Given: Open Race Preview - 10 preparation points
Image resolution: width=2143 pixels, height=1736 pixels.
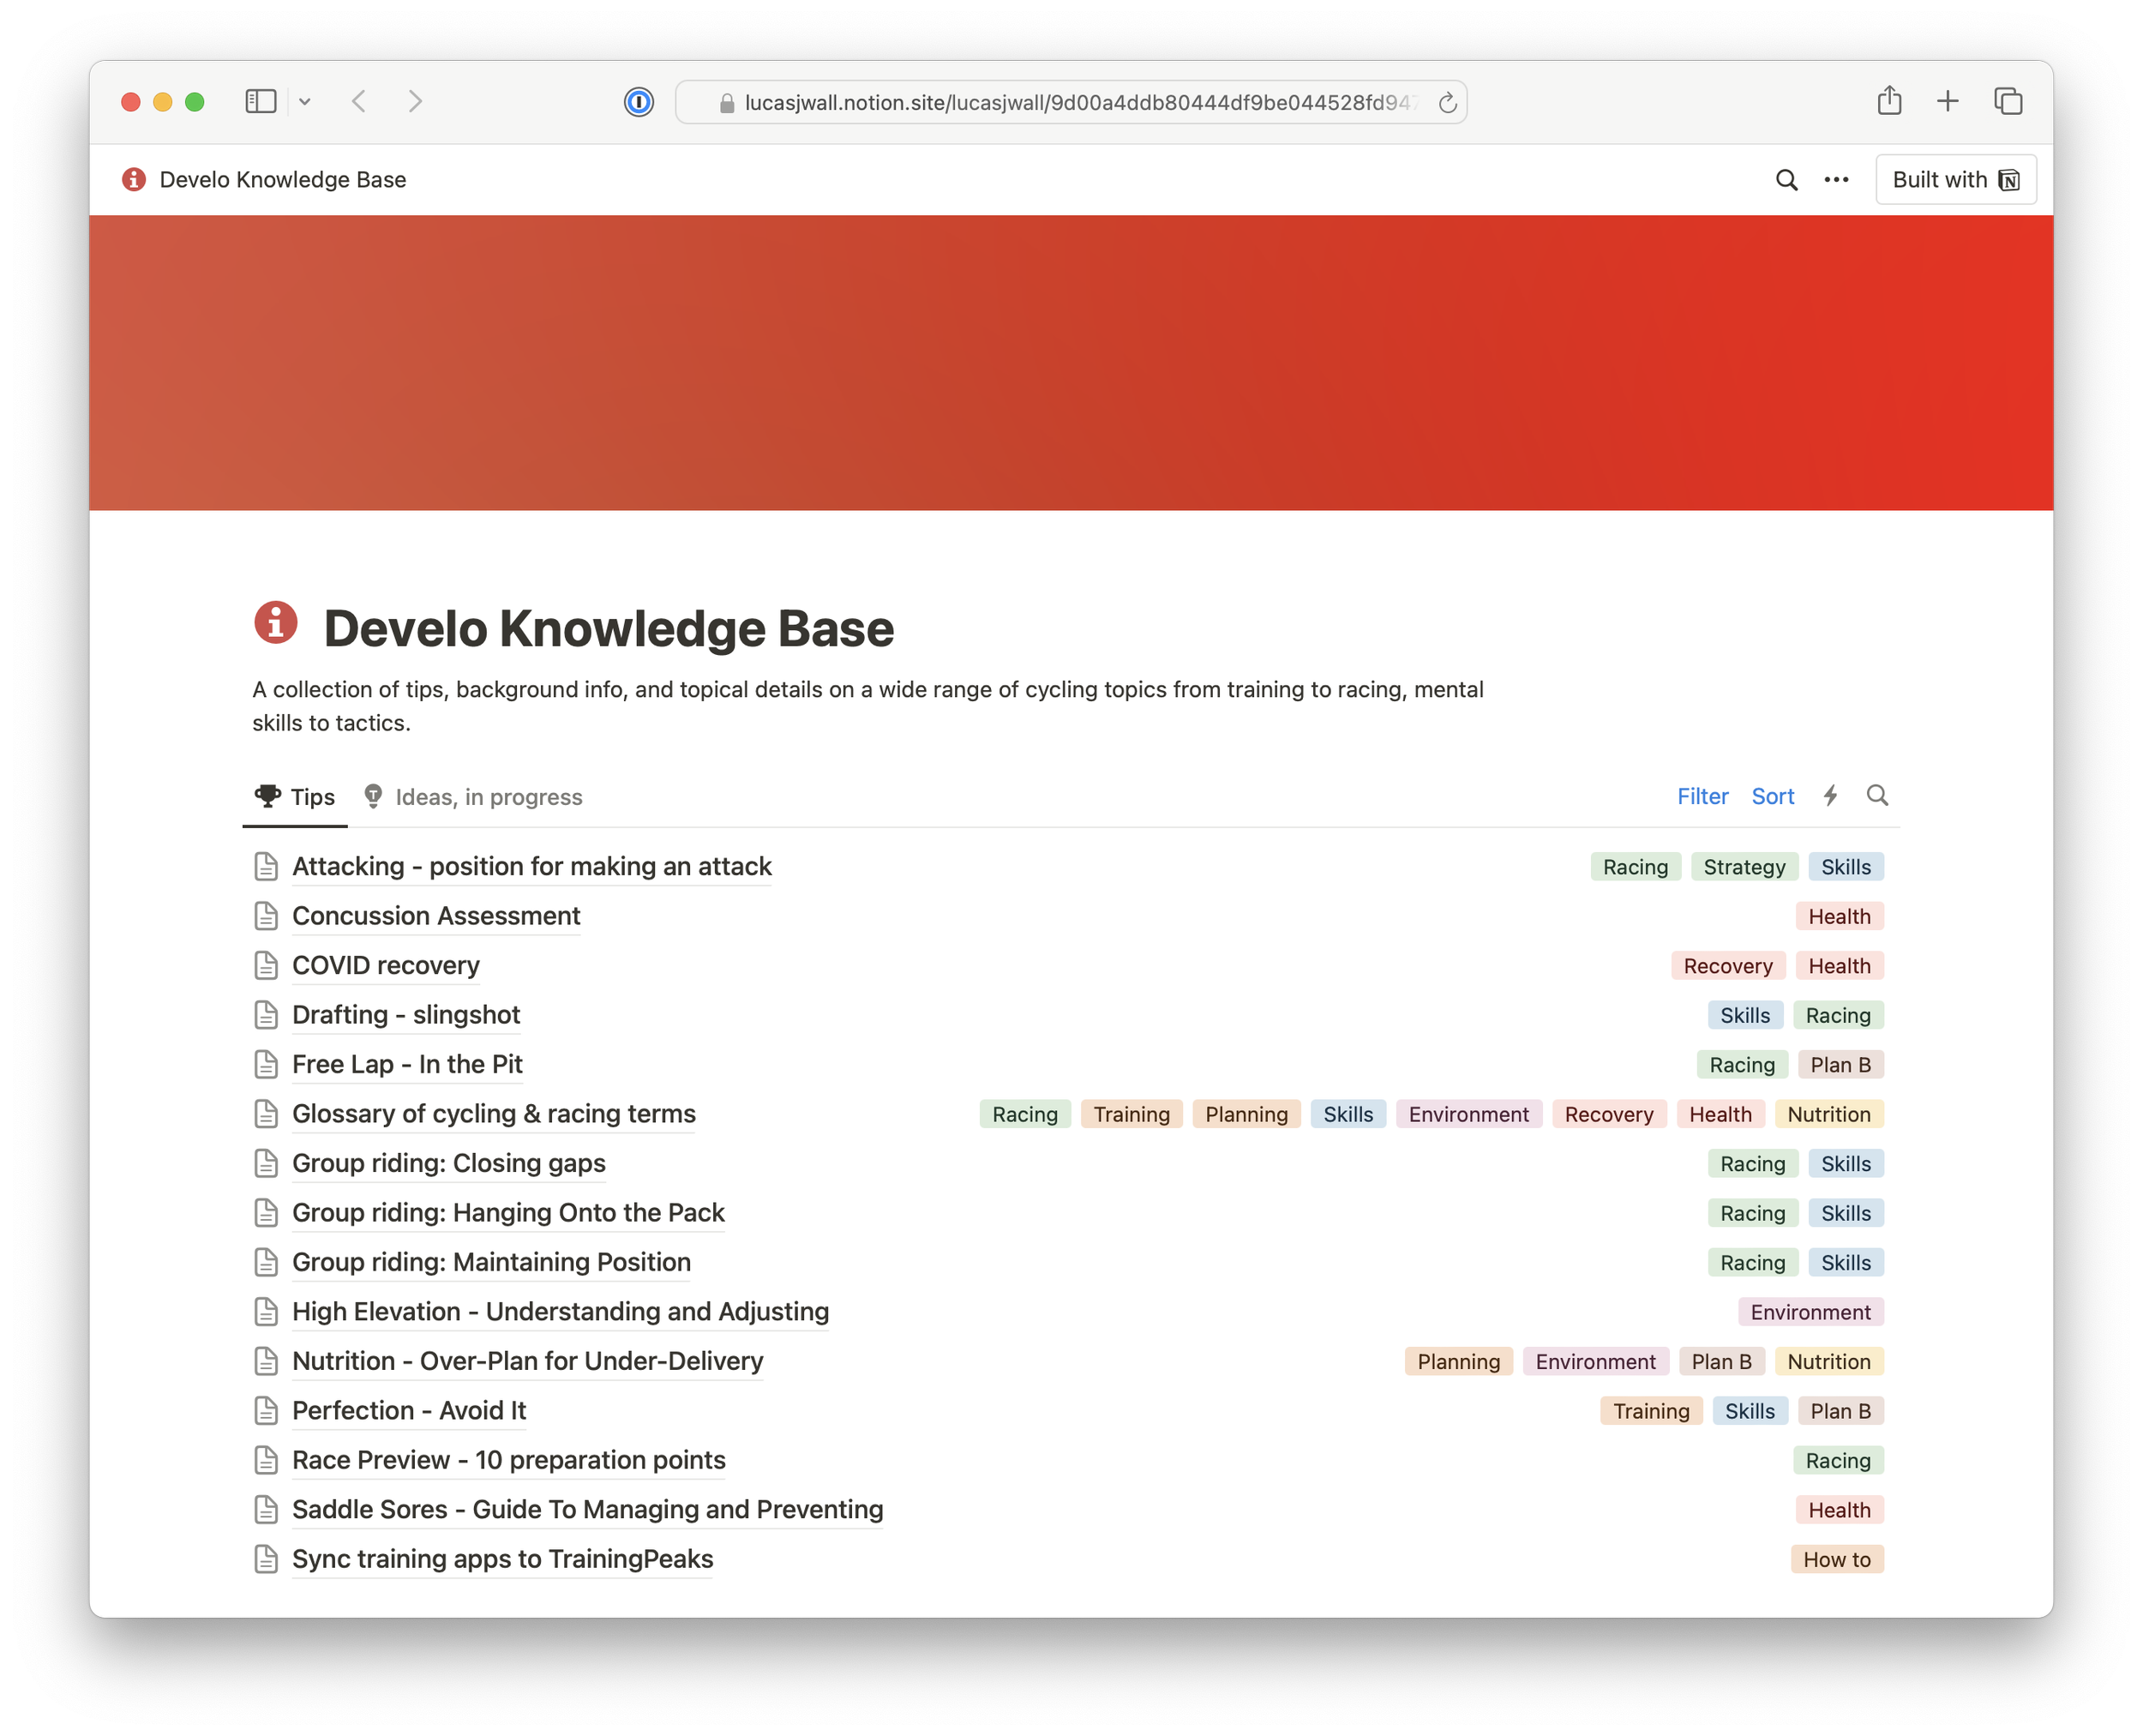Looking at the screenshot, I should coord(509,1461).
